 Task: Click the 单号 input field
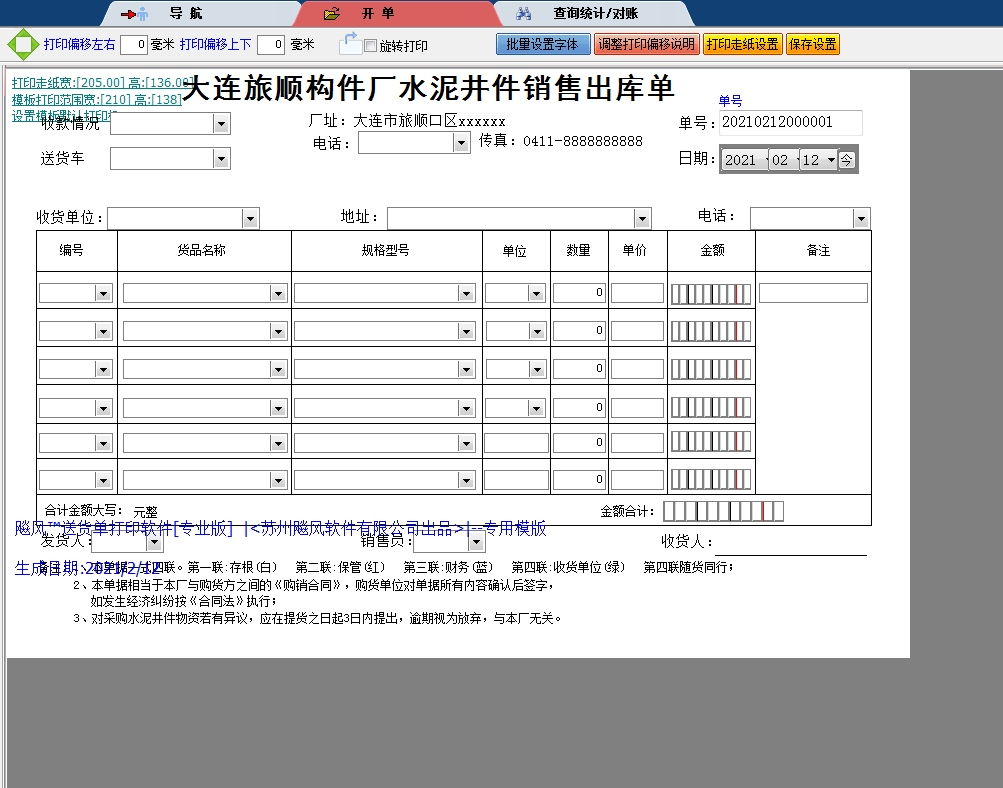pyautogui.click(x=790, y=122)
